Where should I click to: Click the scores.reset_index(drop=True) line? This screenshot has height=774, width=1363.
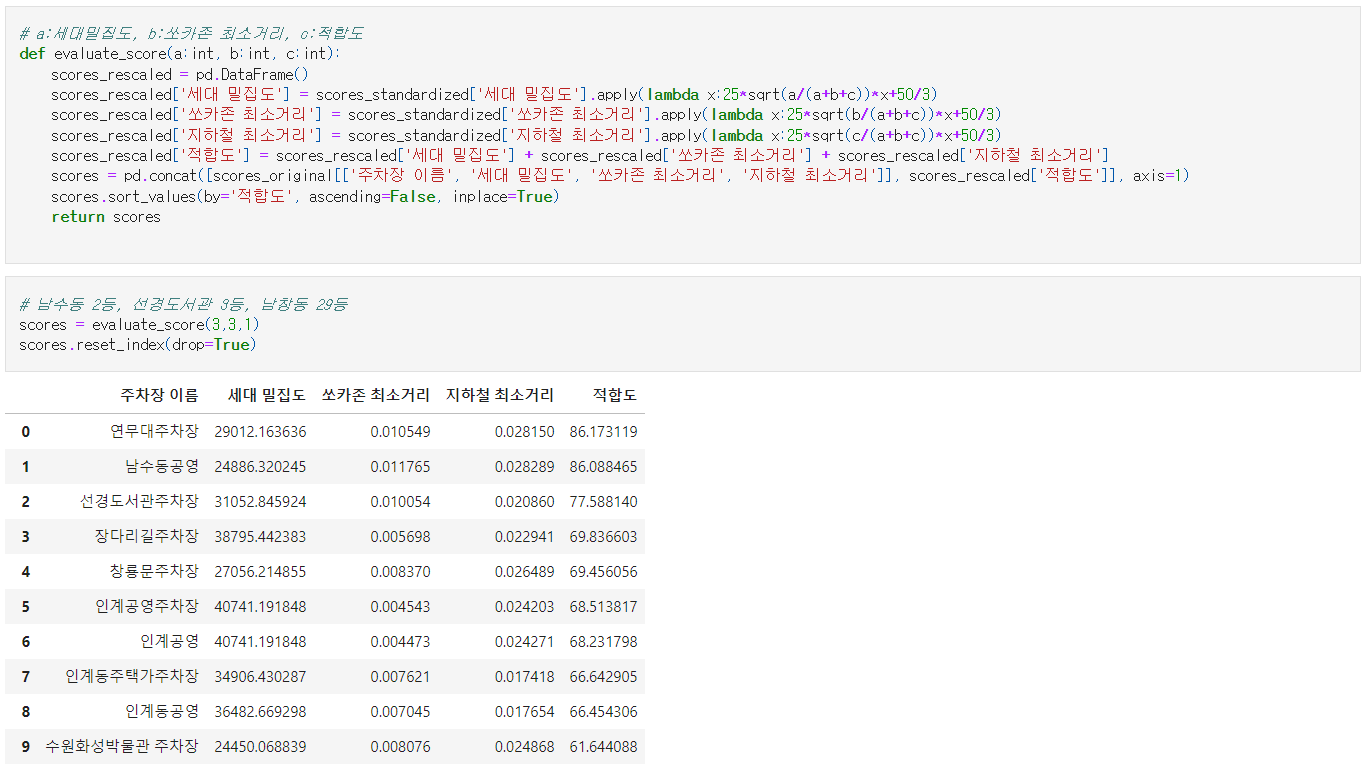(138, 345)
